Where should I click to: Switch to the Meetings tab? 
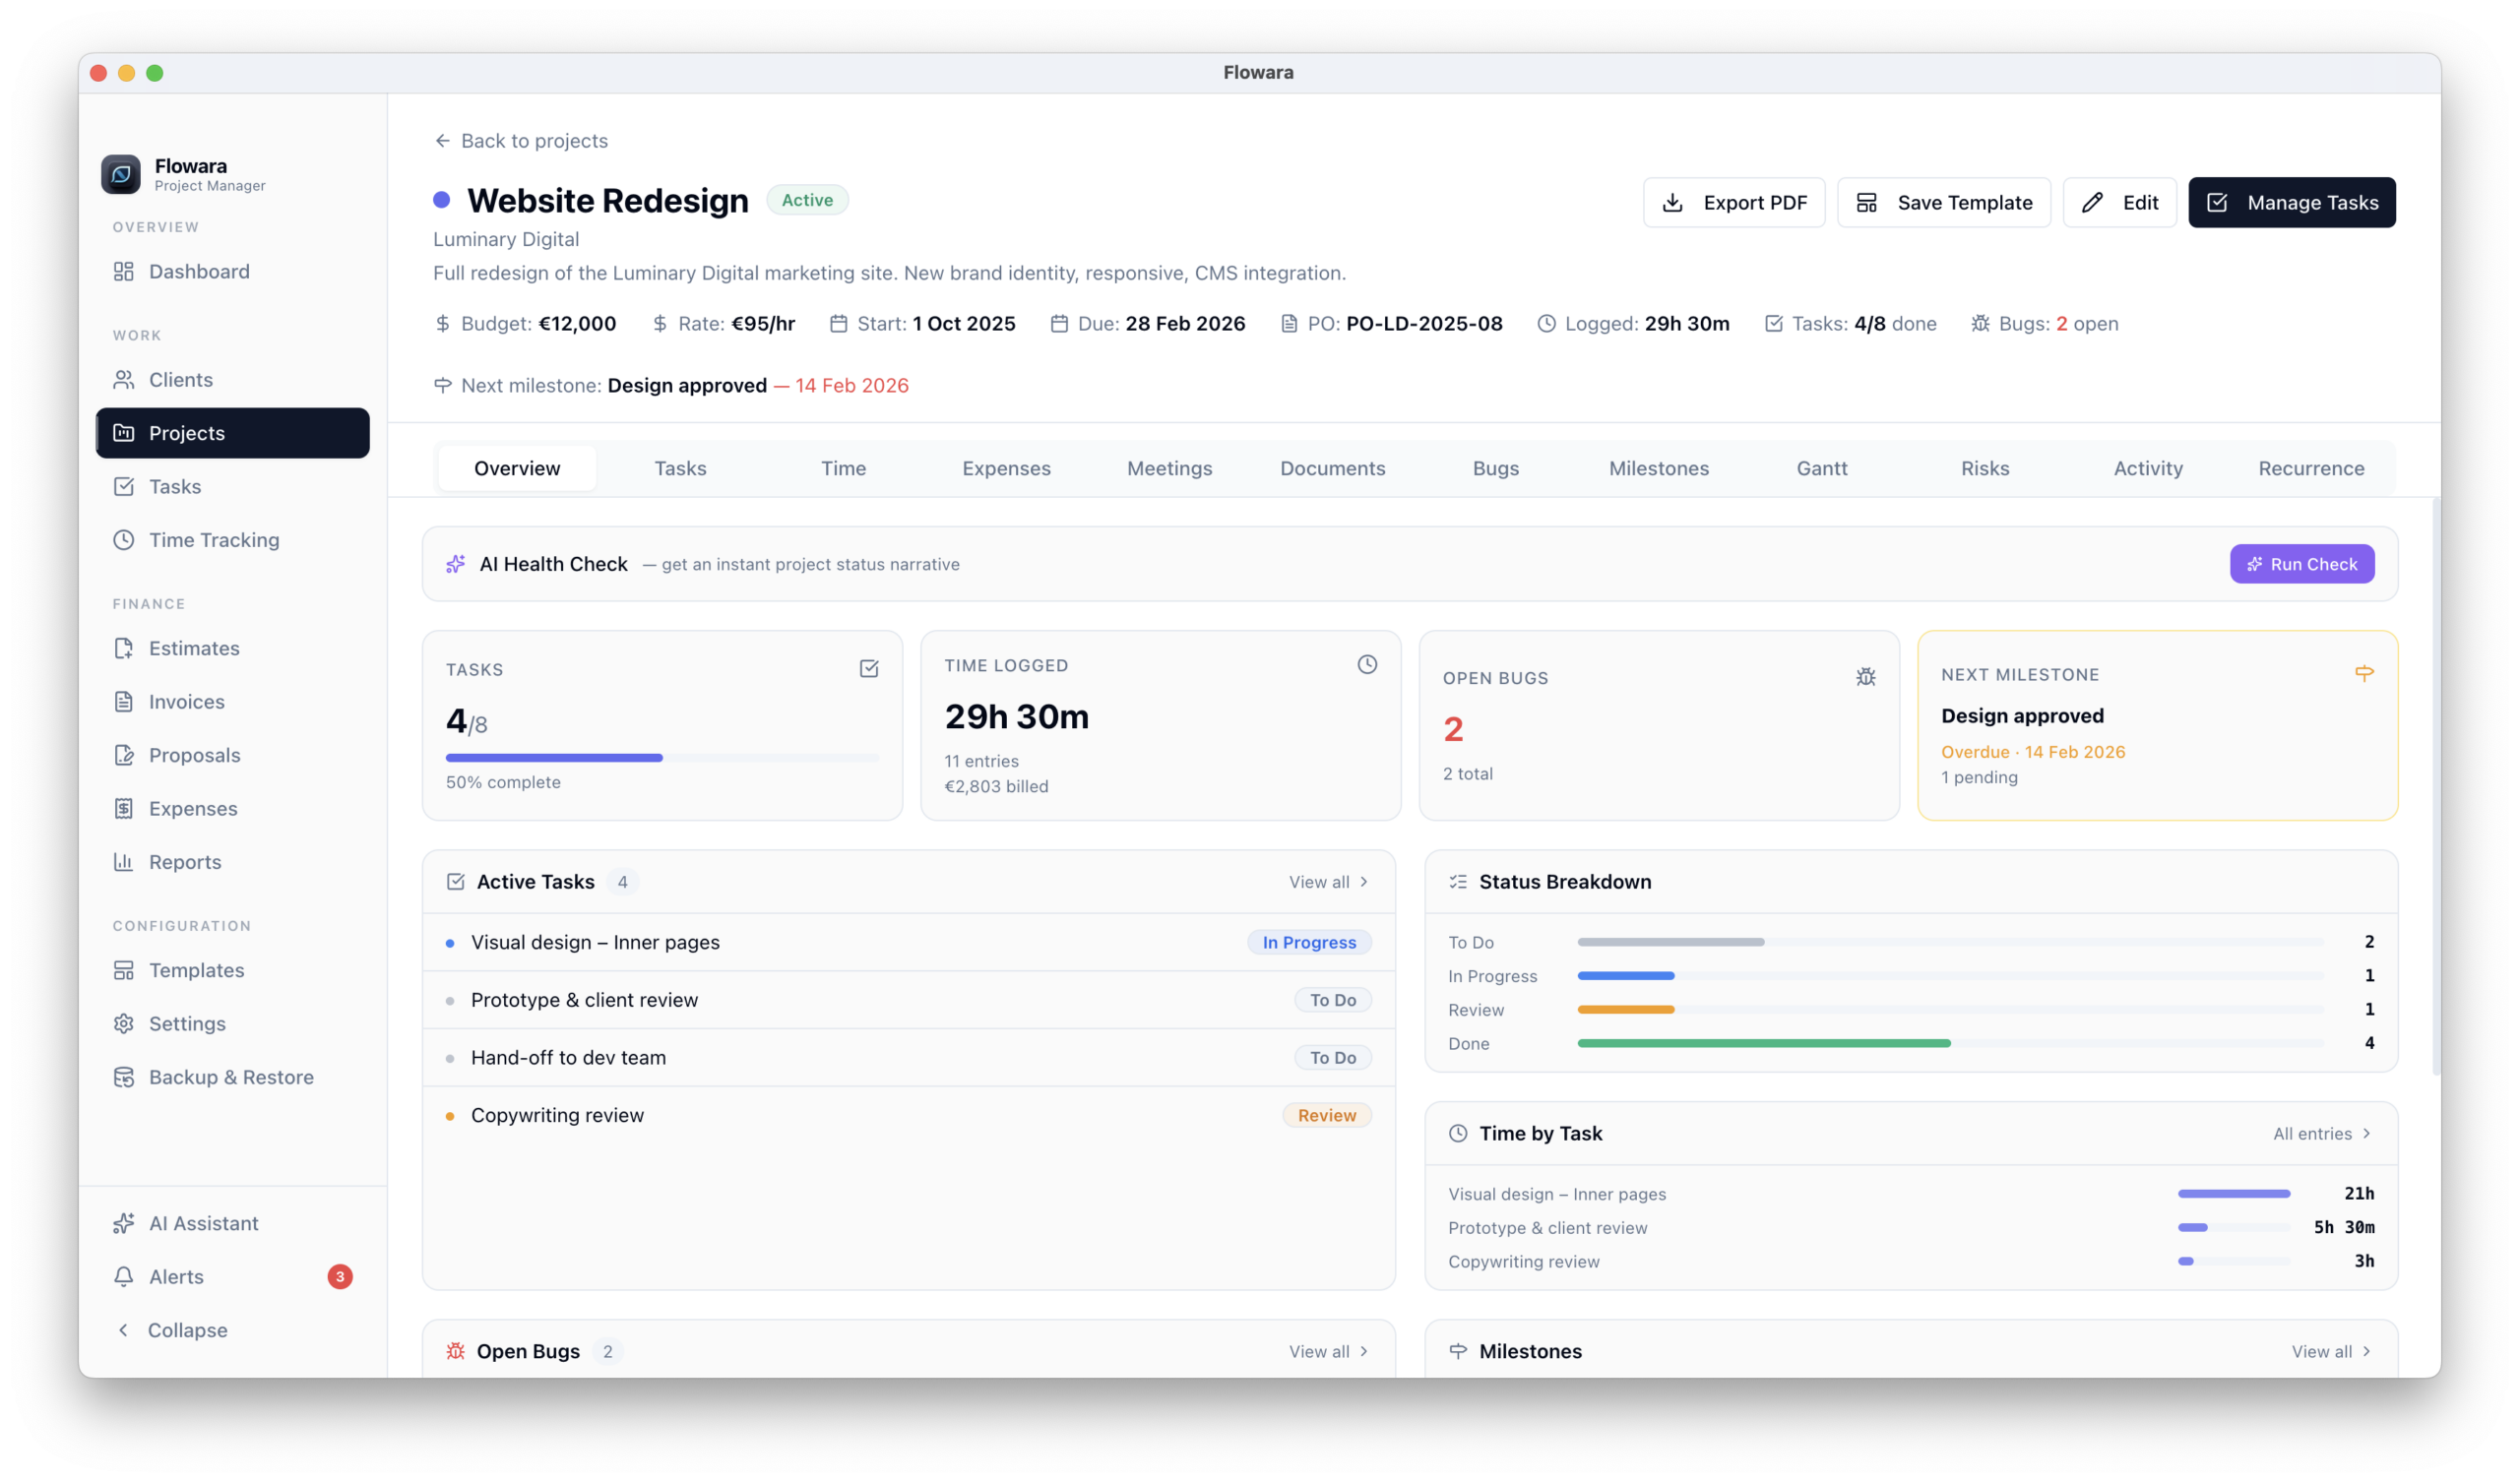point(1169,468)
